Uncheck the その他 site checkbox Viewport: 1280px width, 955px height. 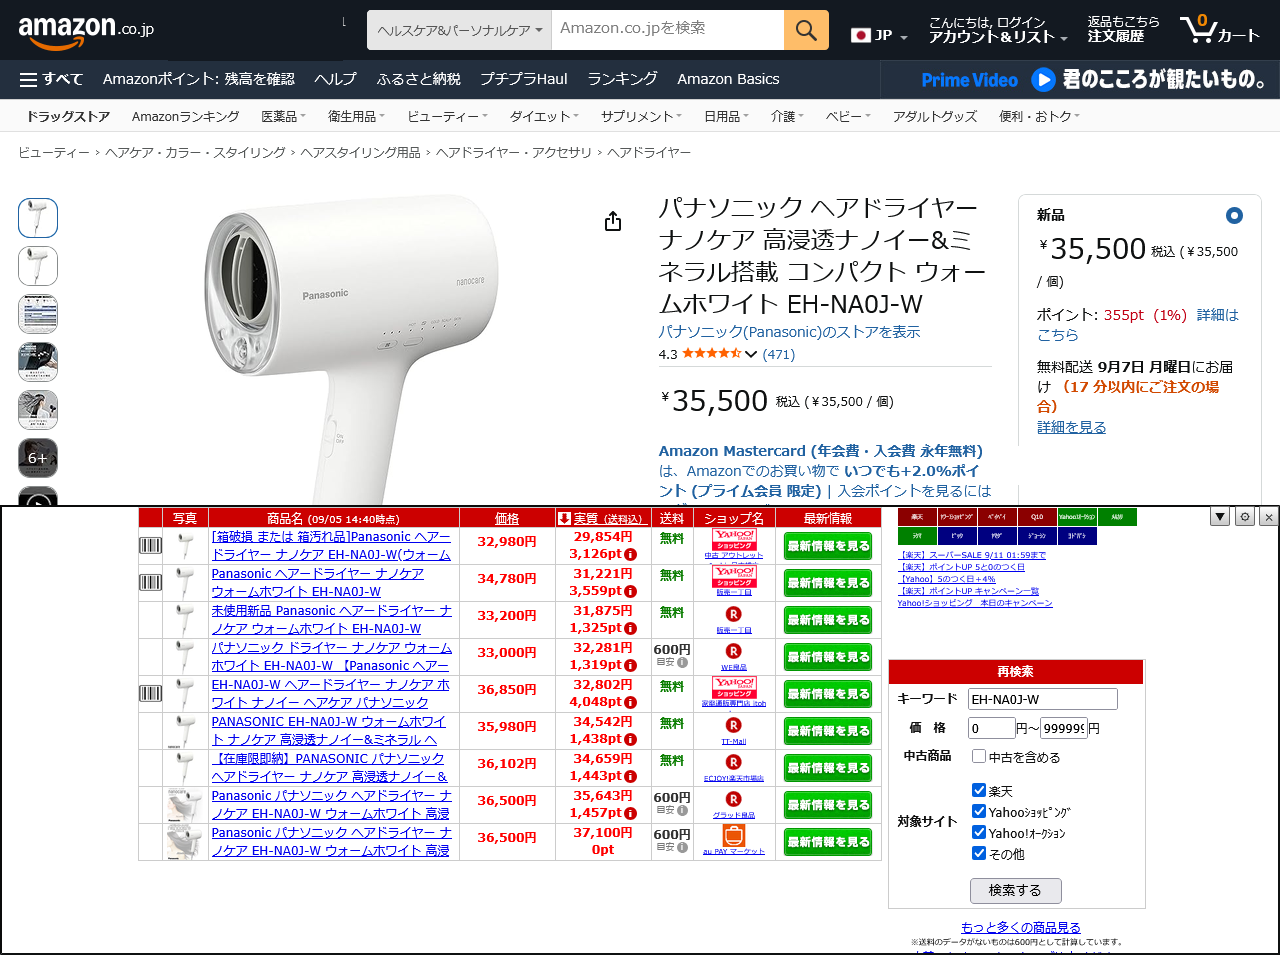[x=979, y=853]
